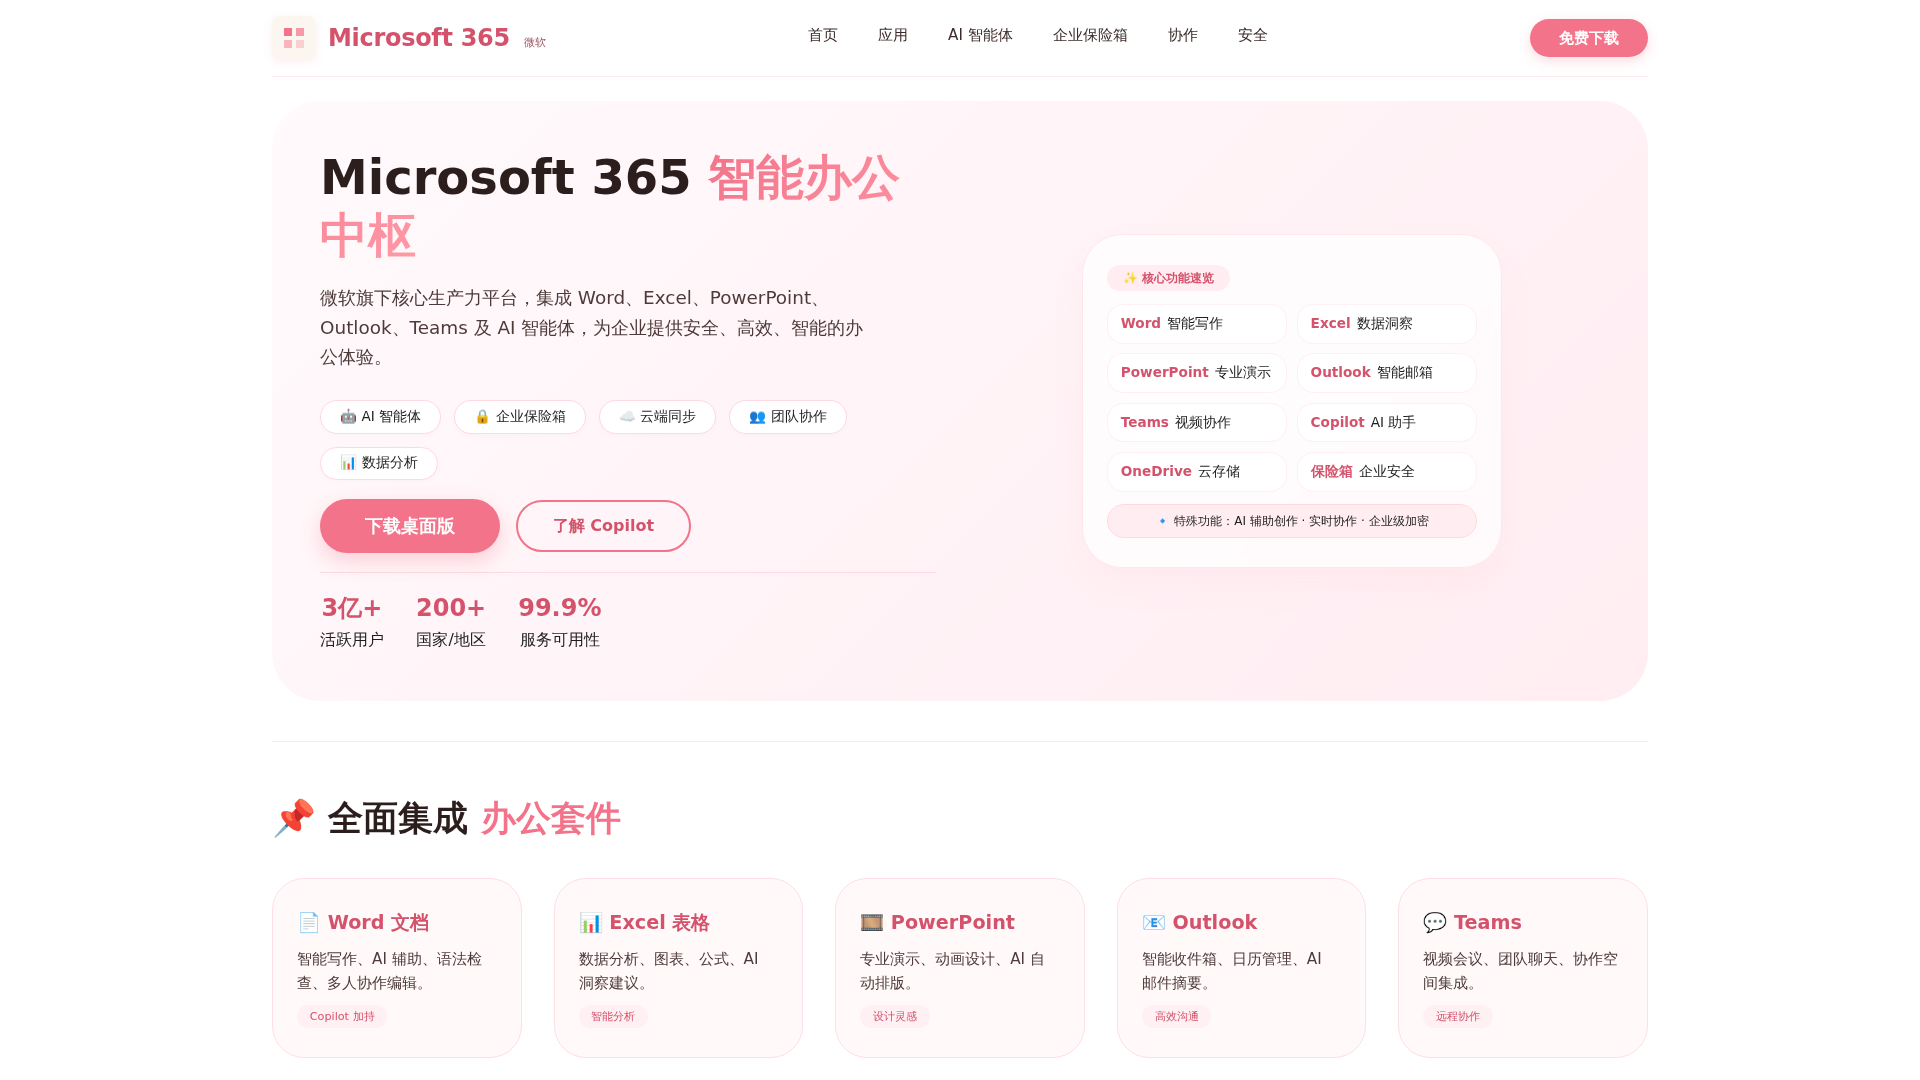The image size is (1920, 1080).
Task: Select the OneDrive 云存储 feature tile
Action: [1196, 471]
